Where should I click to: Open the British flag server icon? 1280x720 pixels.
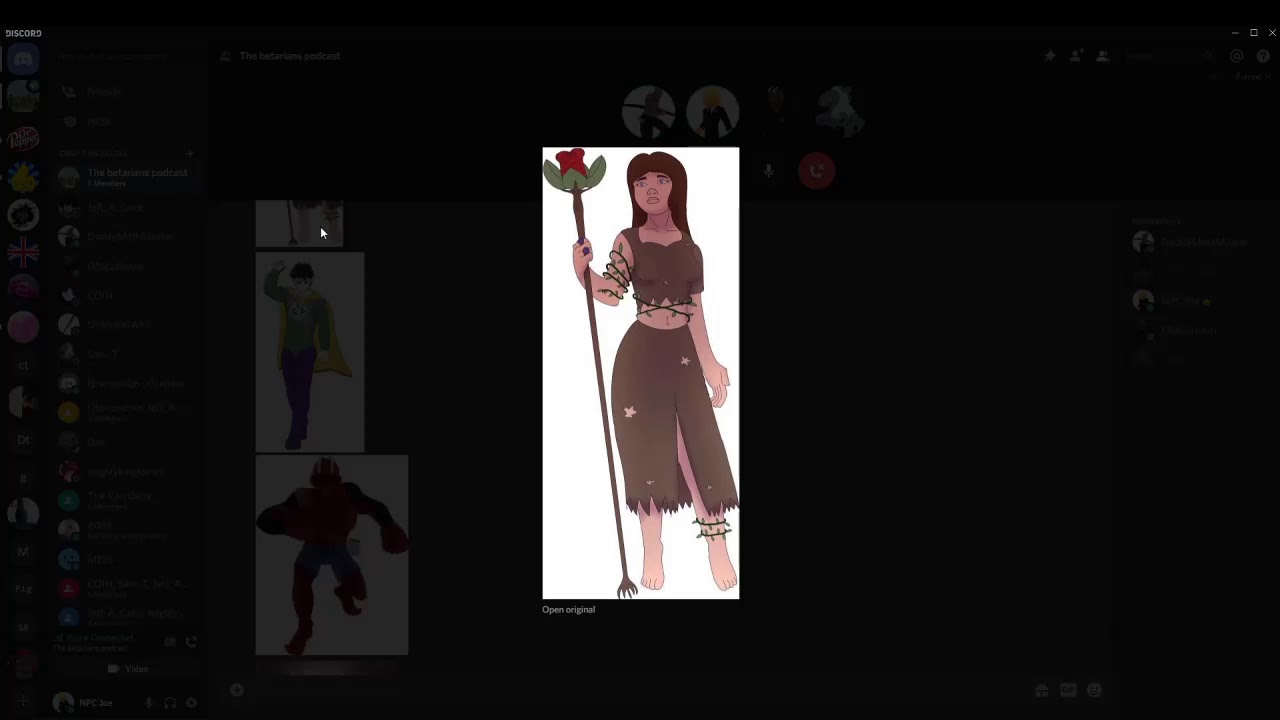pos(23,252)
